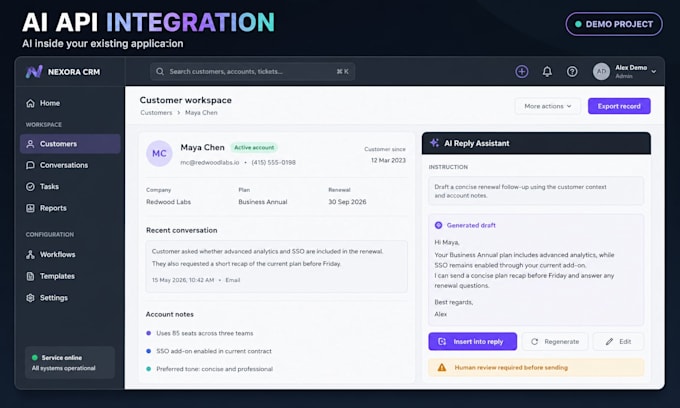Click the Tasks checkmark circle icon

coord(30,186)
